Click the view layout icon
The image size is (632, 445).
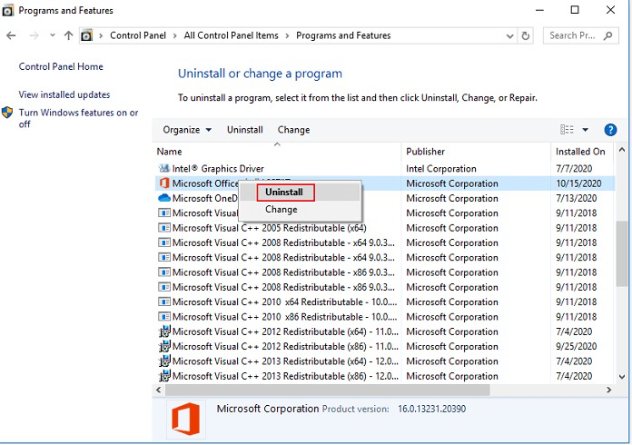567,129
